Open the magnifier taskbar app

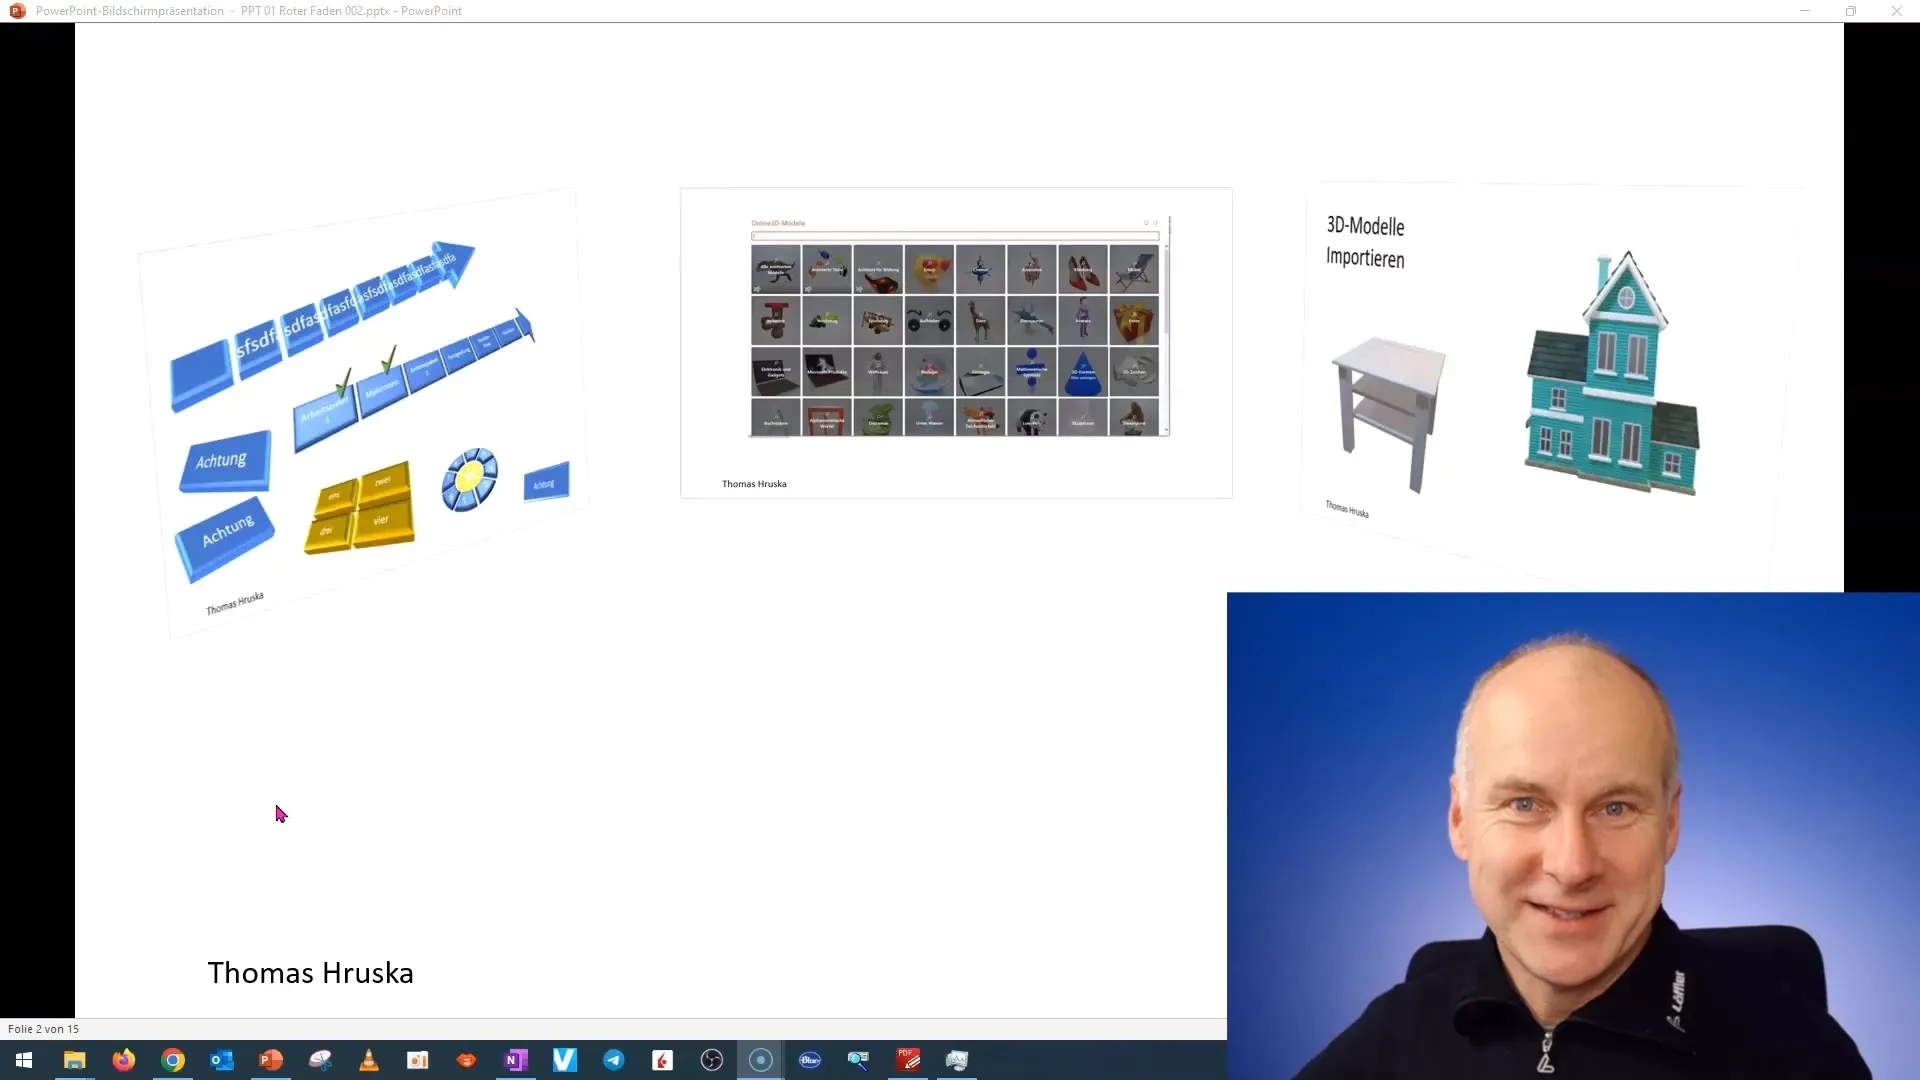click(x=858, y=1060)
